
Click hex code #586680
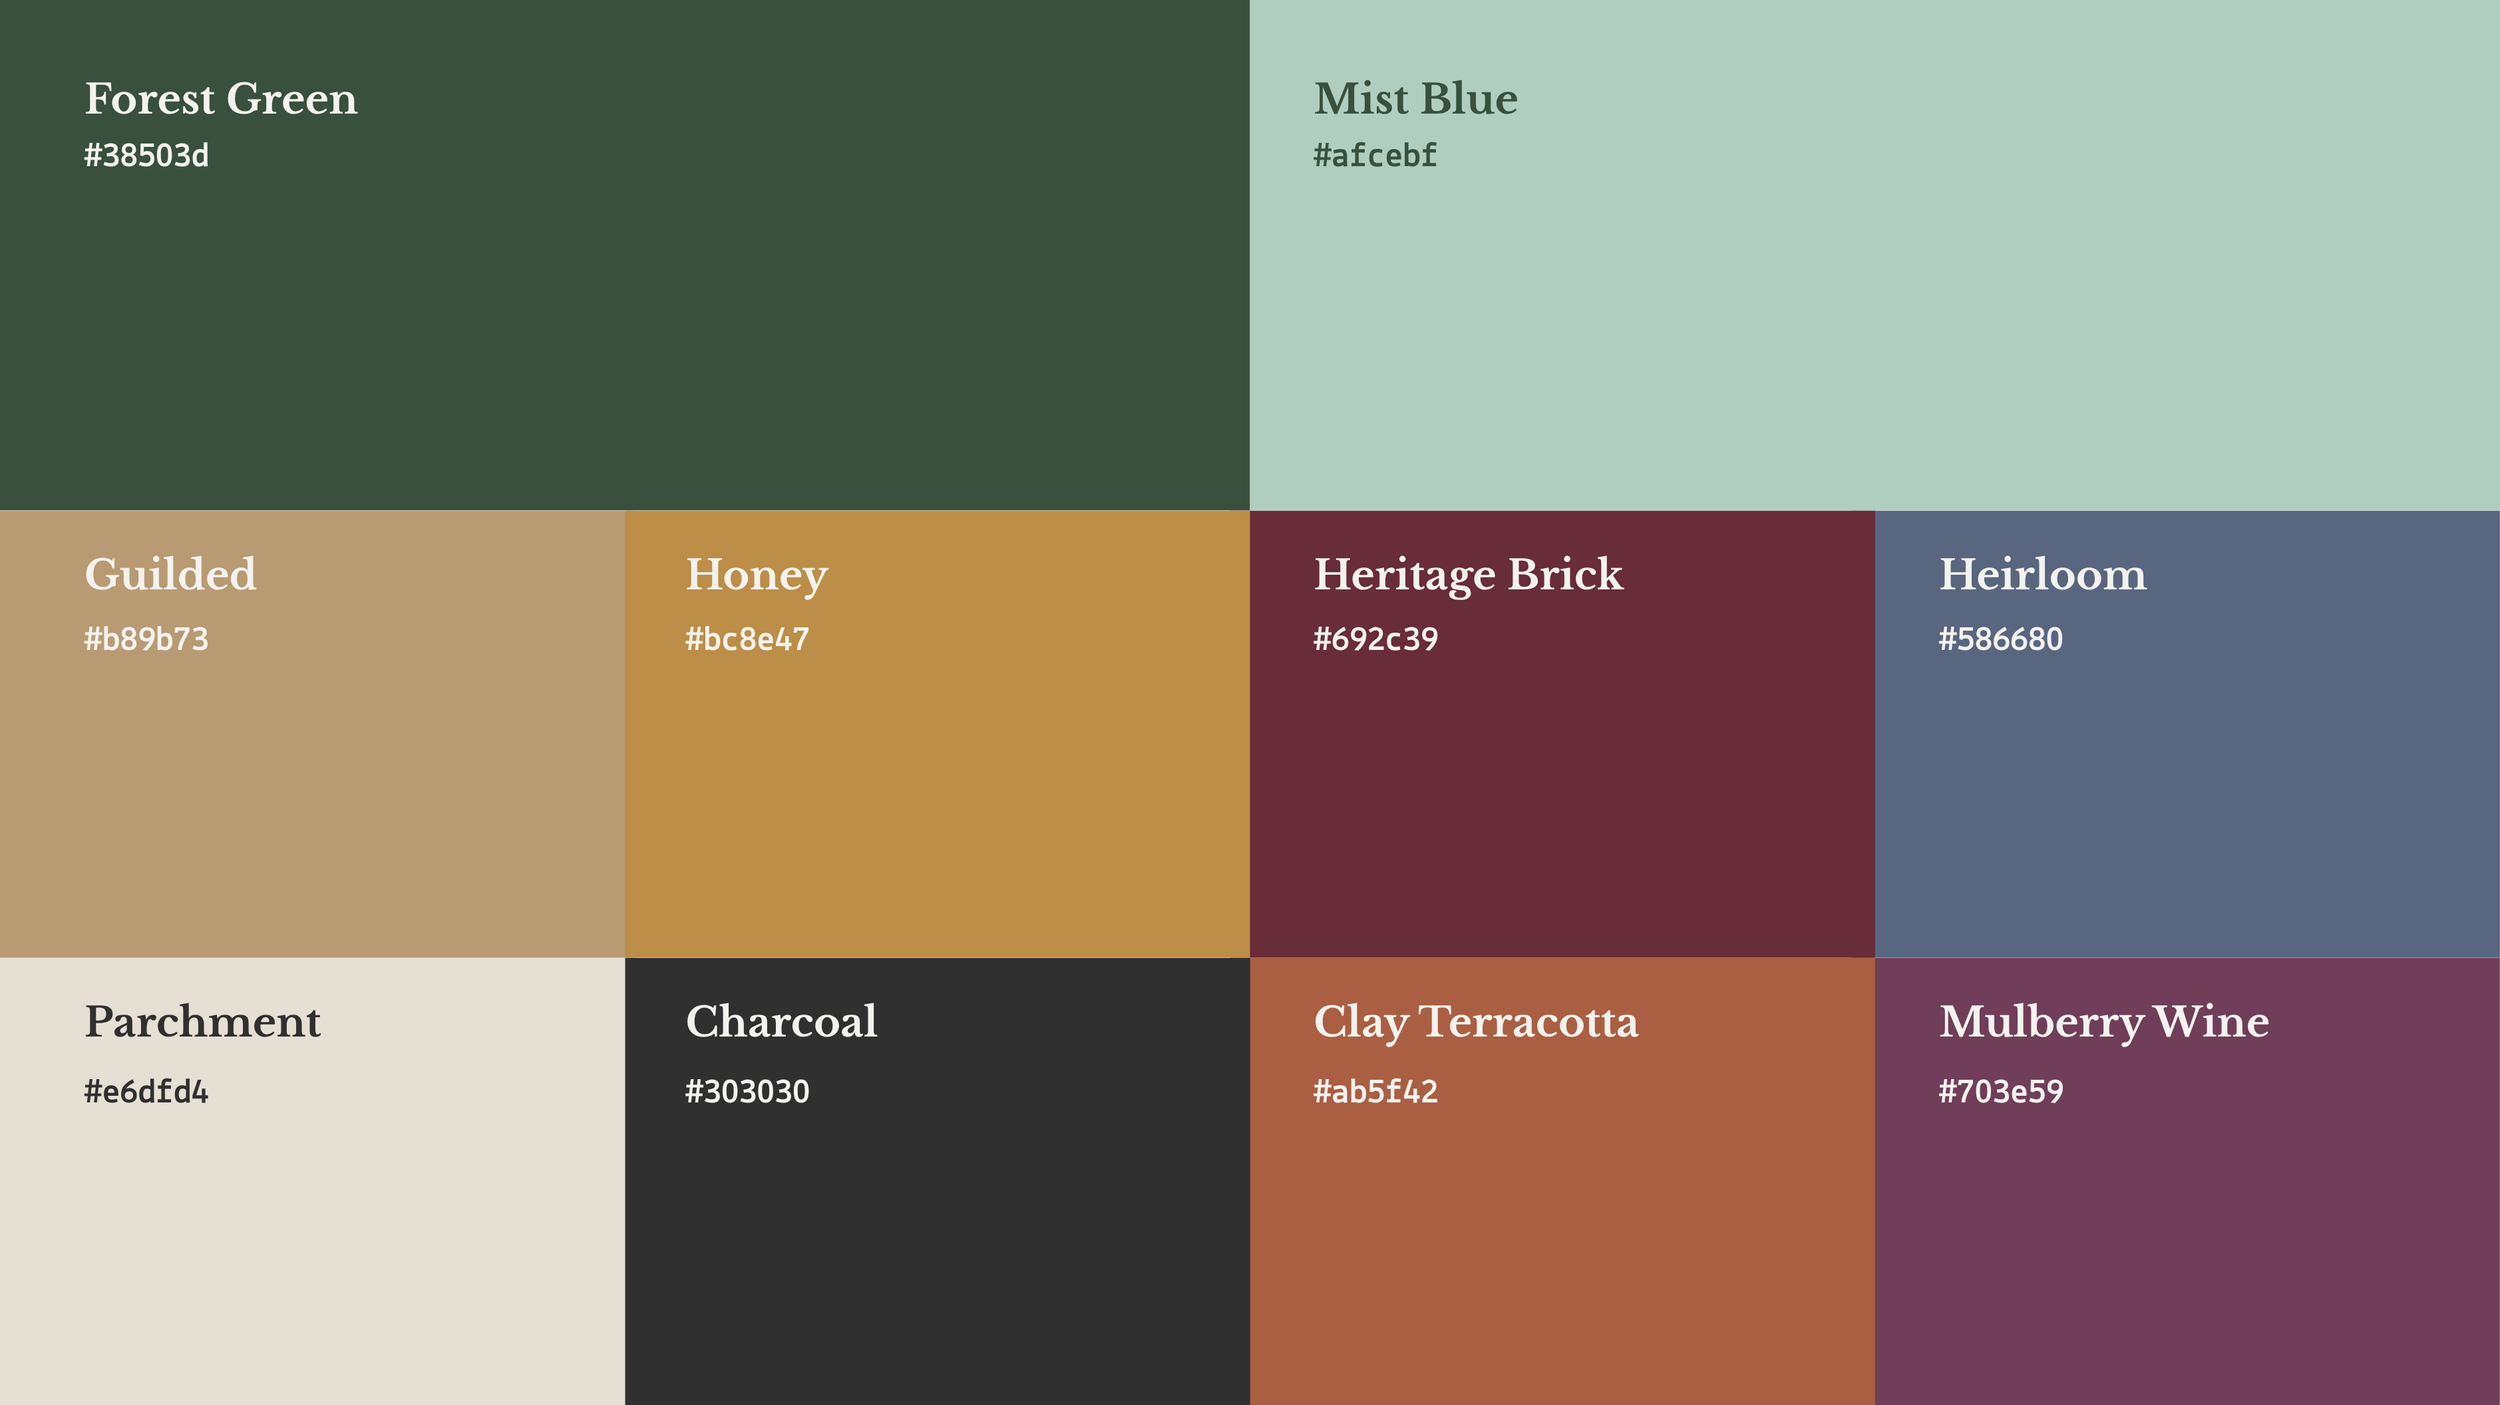click(x=2000, y=639)
